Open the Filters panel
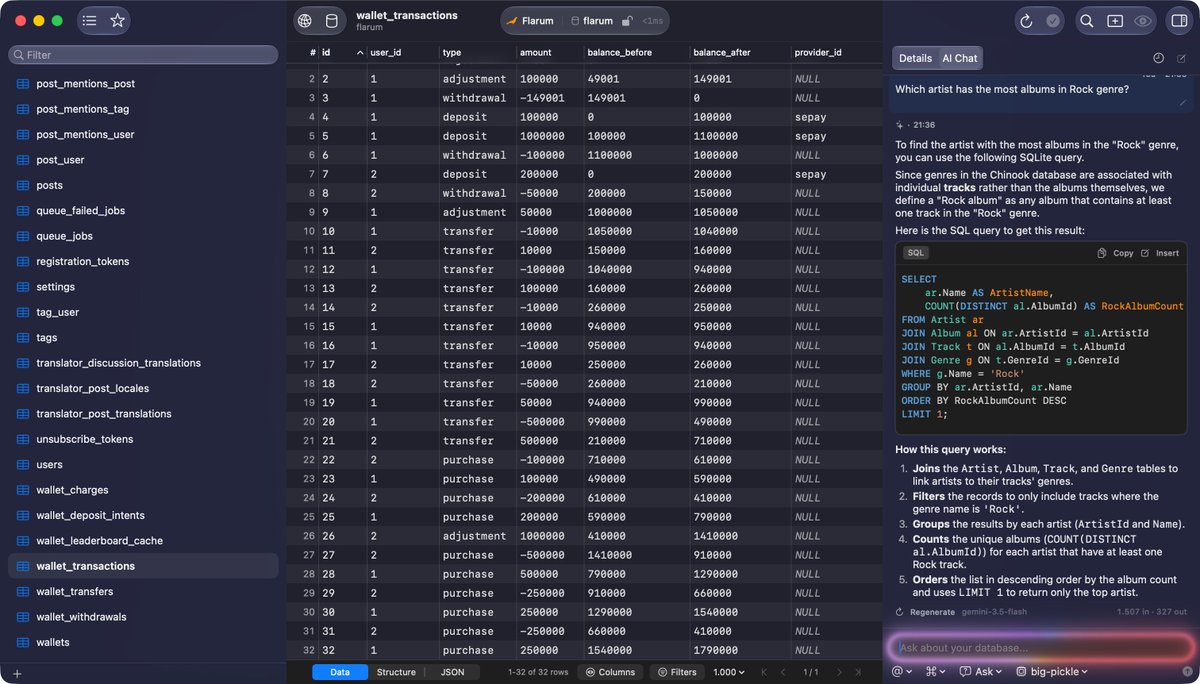Viewport: 1200px width, 684px height. pyautogui.click(x=677, y=672)
